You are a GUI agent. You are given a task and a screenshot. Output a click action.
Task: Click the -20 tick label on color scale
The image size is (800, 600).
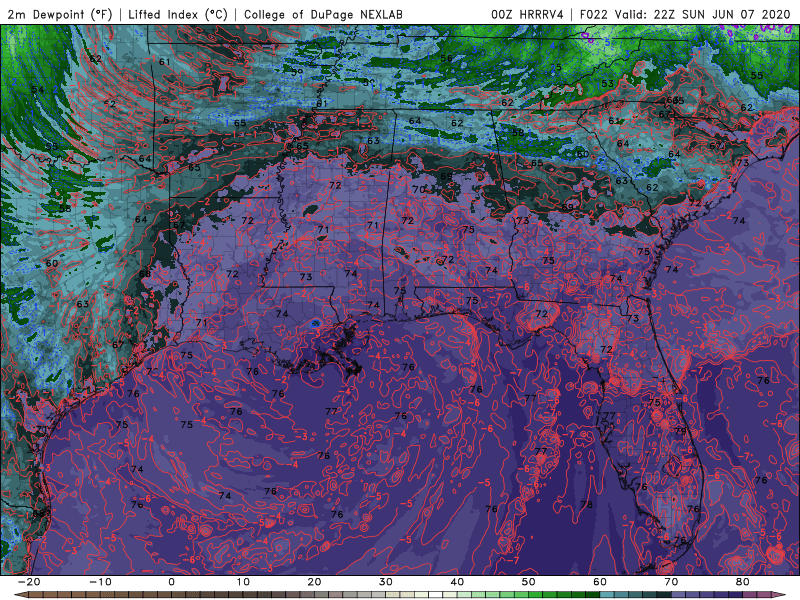point(29,582)
